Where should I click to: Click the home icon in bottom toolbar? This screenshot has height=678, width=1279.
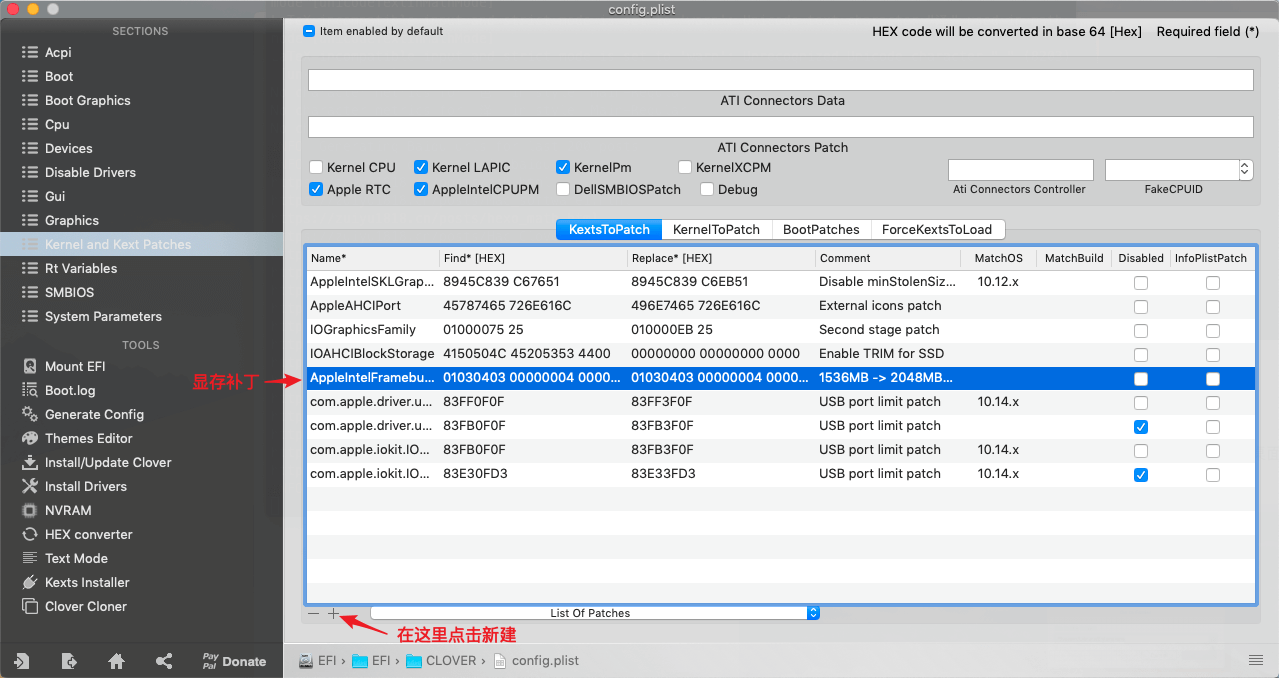pyautogui.click(x=116, y=661)
